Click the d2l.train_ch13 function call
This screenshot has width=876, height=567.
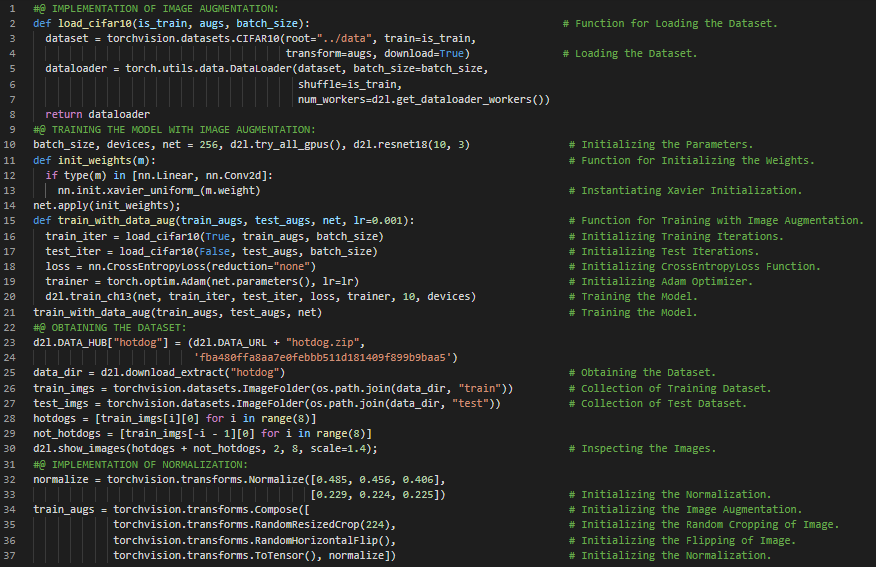tap(90, 297)
